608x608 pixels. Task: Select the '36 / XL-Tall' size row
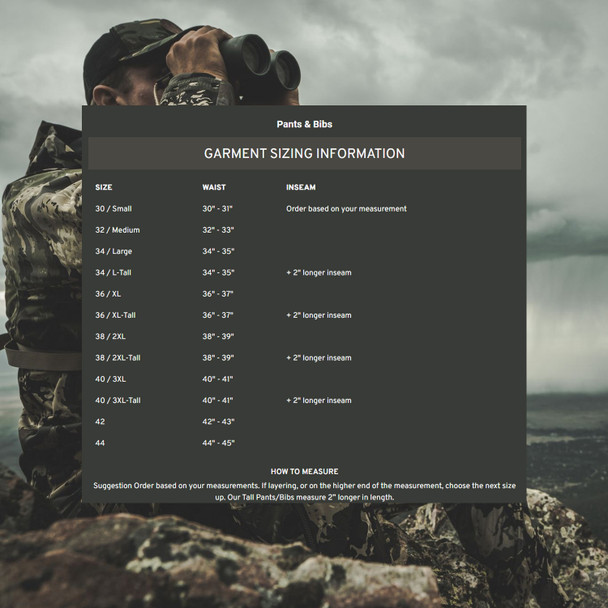pyautogui.click(x=116, y=315)
